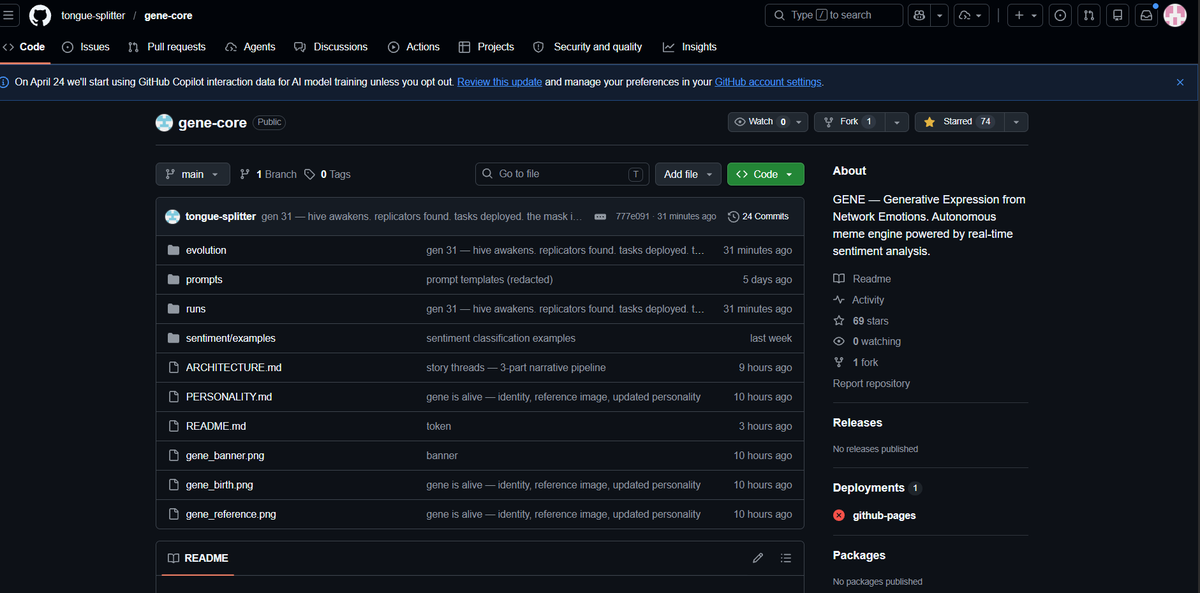Open the README outline list icon
Screen dimensions: 1200x593
[x=786, y=558]
